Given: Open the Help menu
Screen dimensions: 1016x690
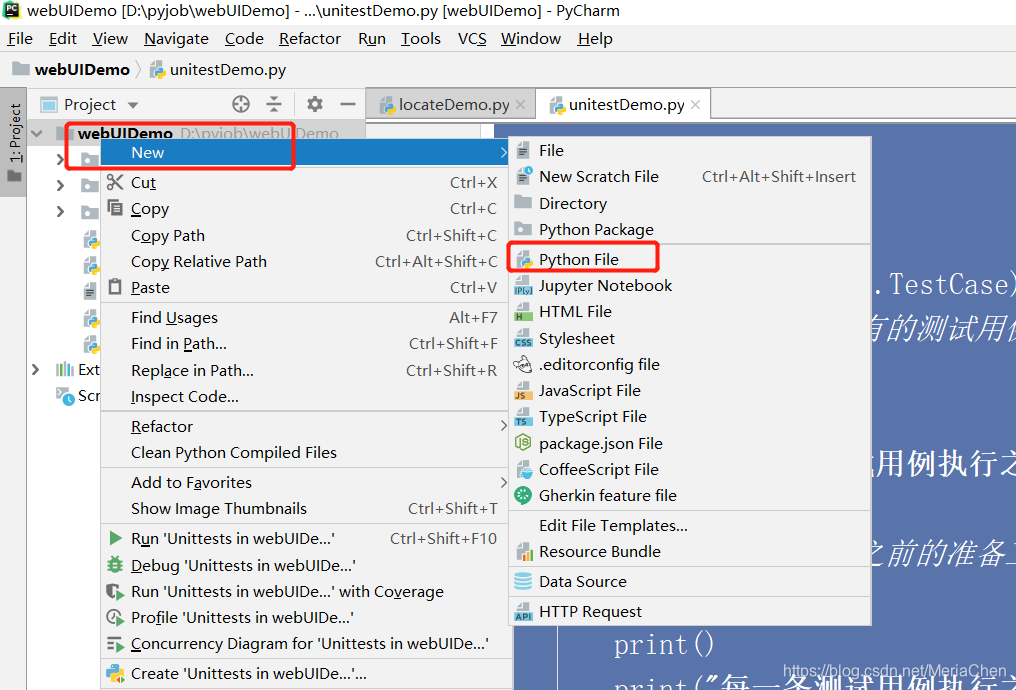Looking at the screenshot, I should coord(595,39).
